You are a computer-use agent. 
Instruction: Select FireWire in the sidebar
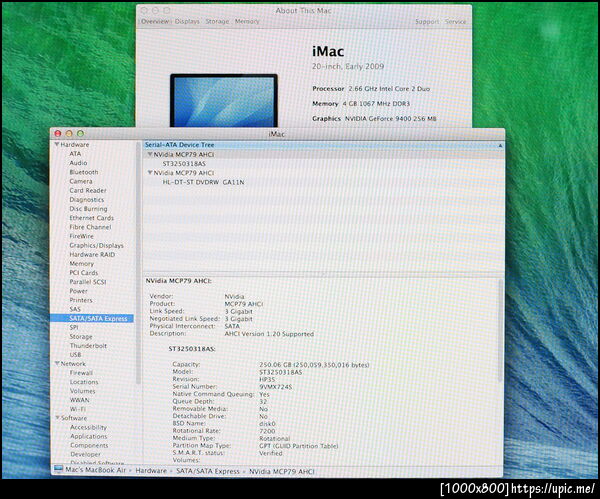tap(82, 236)
